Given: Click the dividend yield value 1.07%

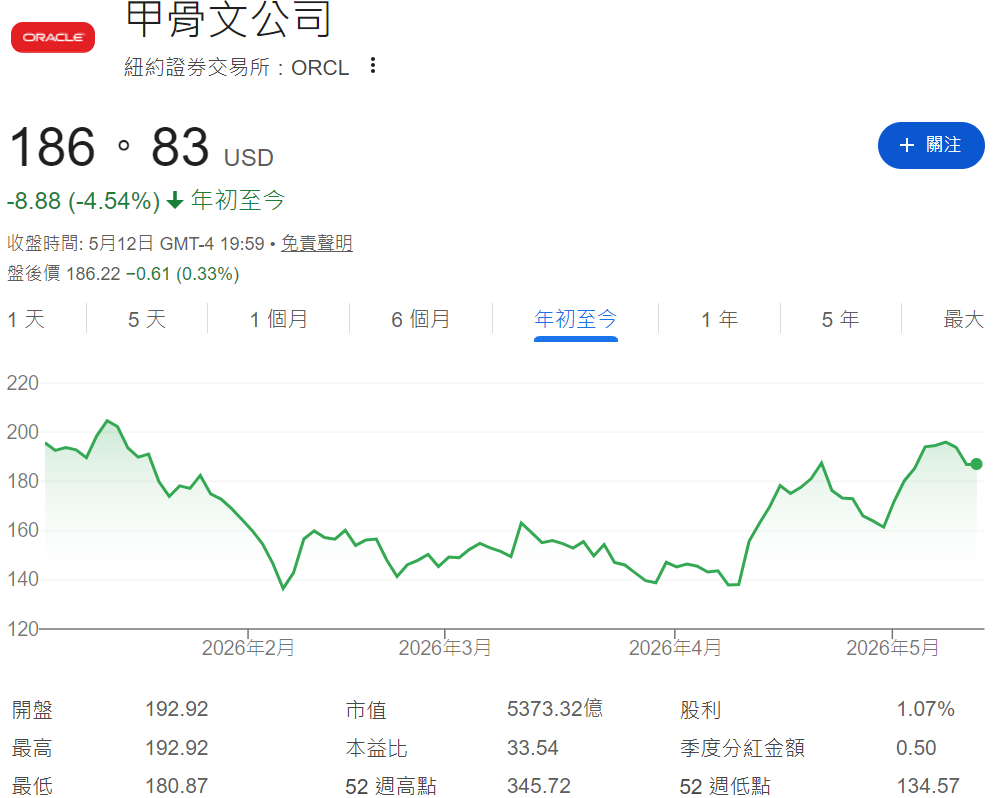Looking at the screenshot, I should coord(925,710).
